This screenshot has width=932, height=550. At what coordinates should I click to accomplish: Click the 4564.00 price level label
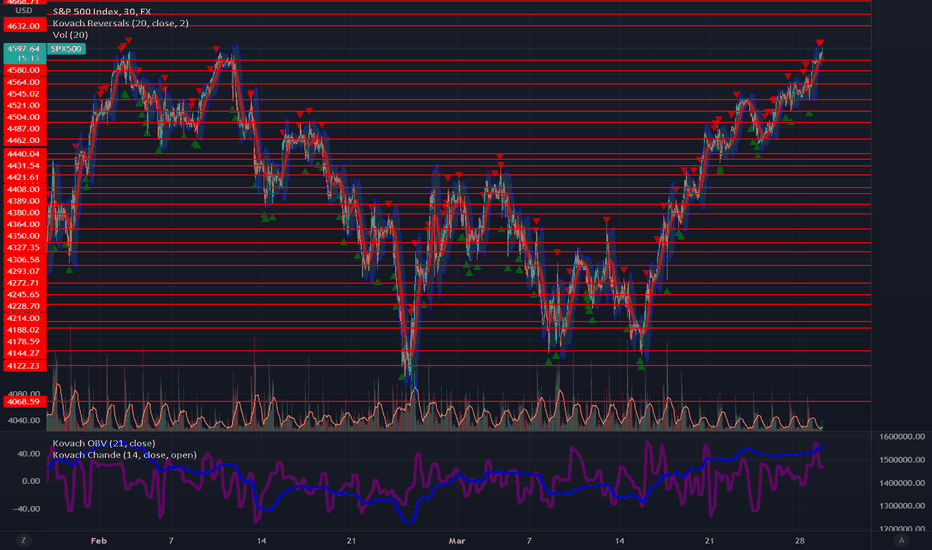pos(24,82)
